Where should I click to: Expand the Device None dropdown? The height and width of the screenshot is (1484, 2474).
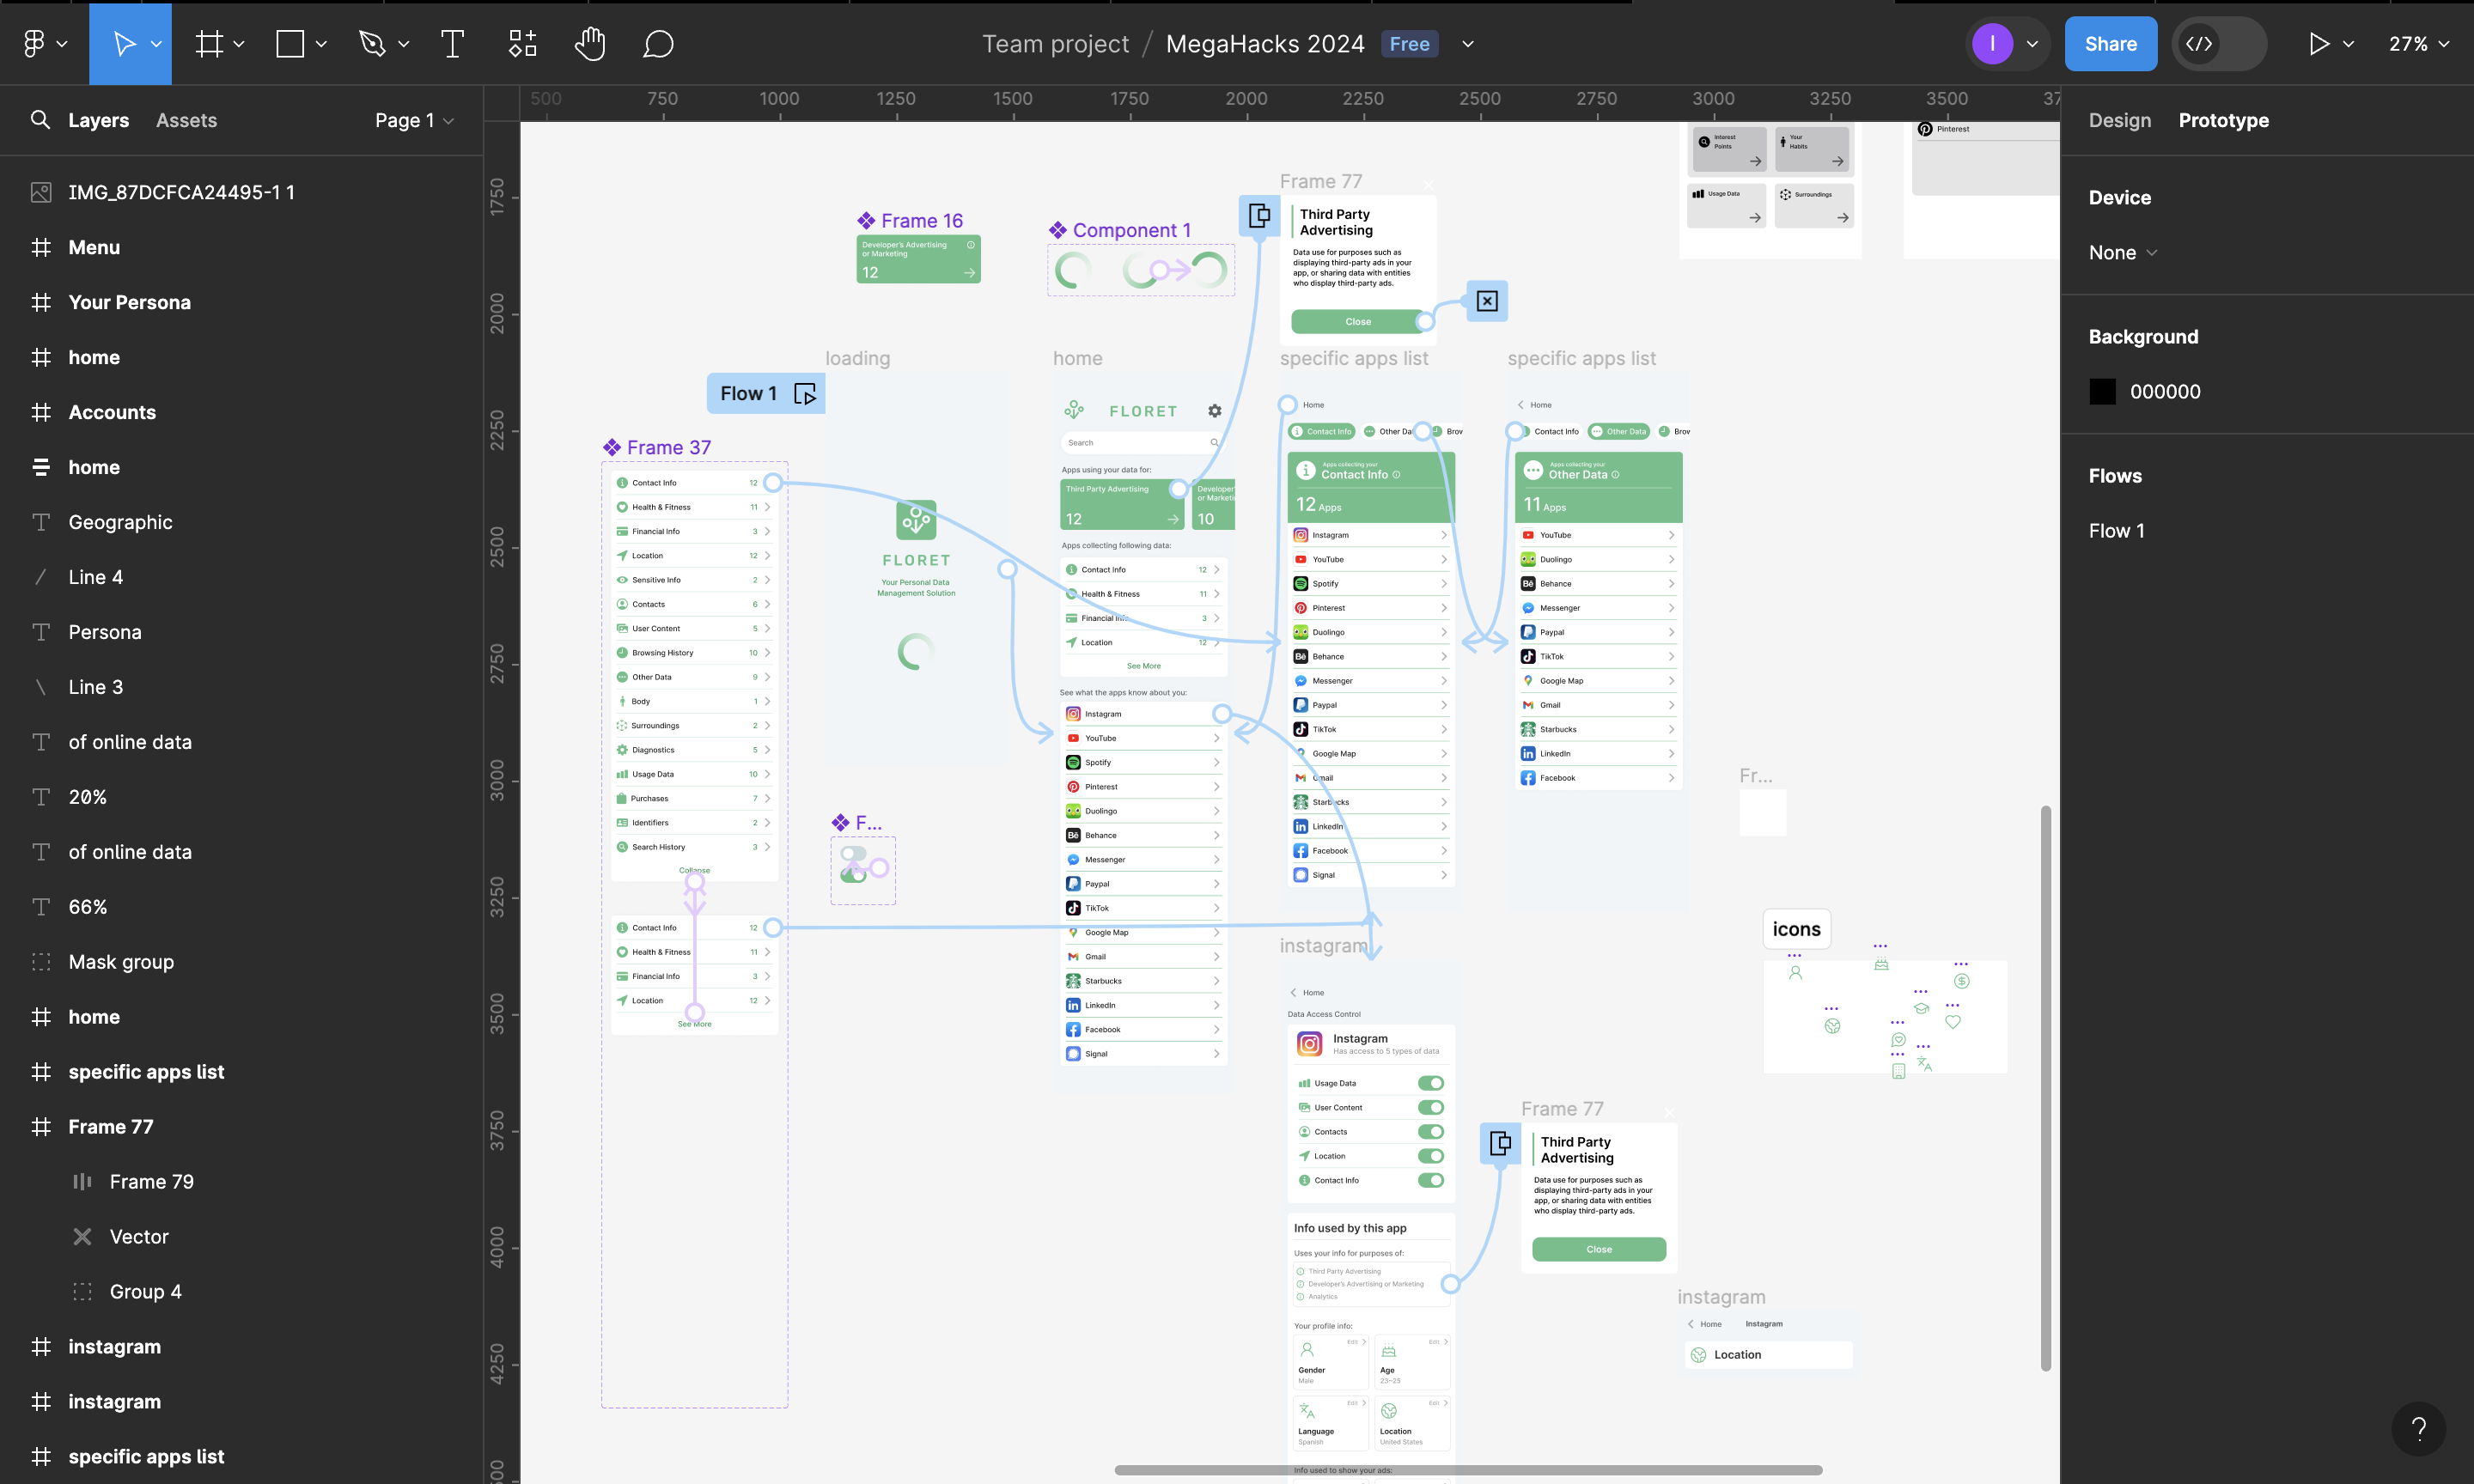tap(2122, 253)
